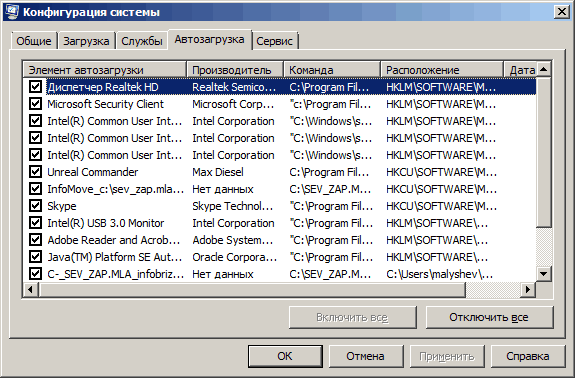Open the Загрузка tab

pos(86,41)
